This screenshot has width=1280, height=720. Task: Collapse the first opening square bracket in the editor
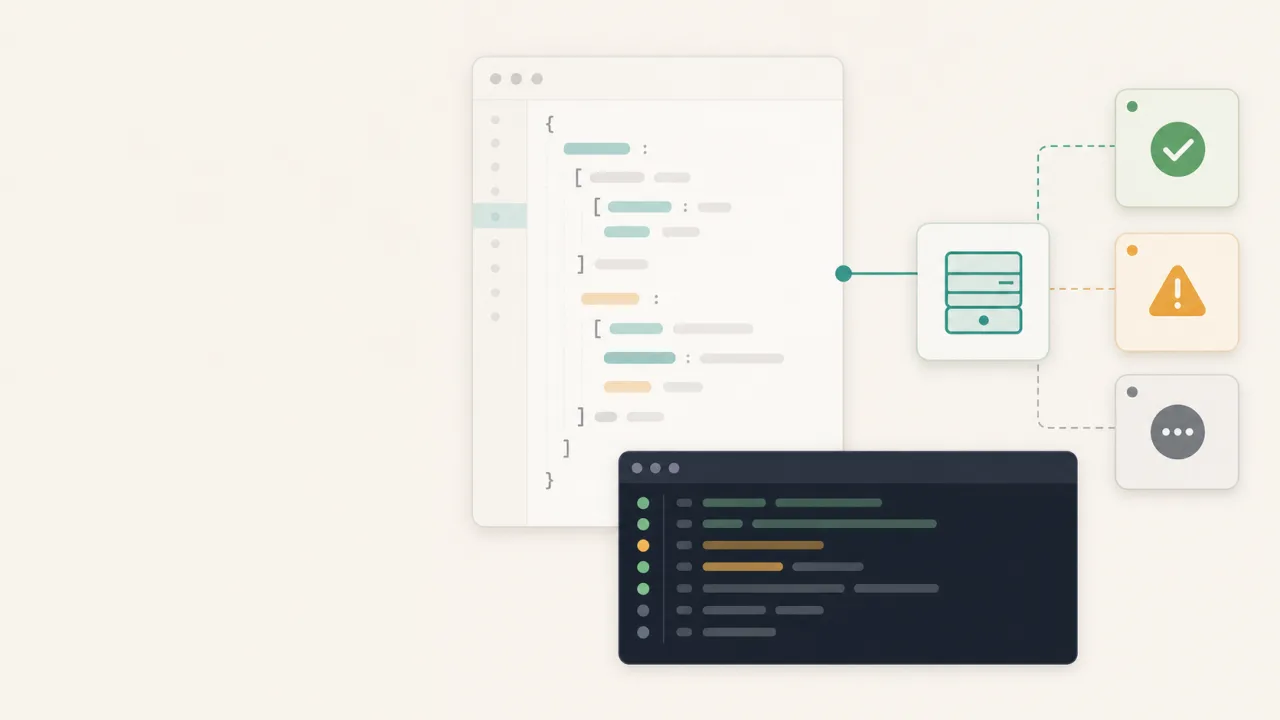coord(578,177)
